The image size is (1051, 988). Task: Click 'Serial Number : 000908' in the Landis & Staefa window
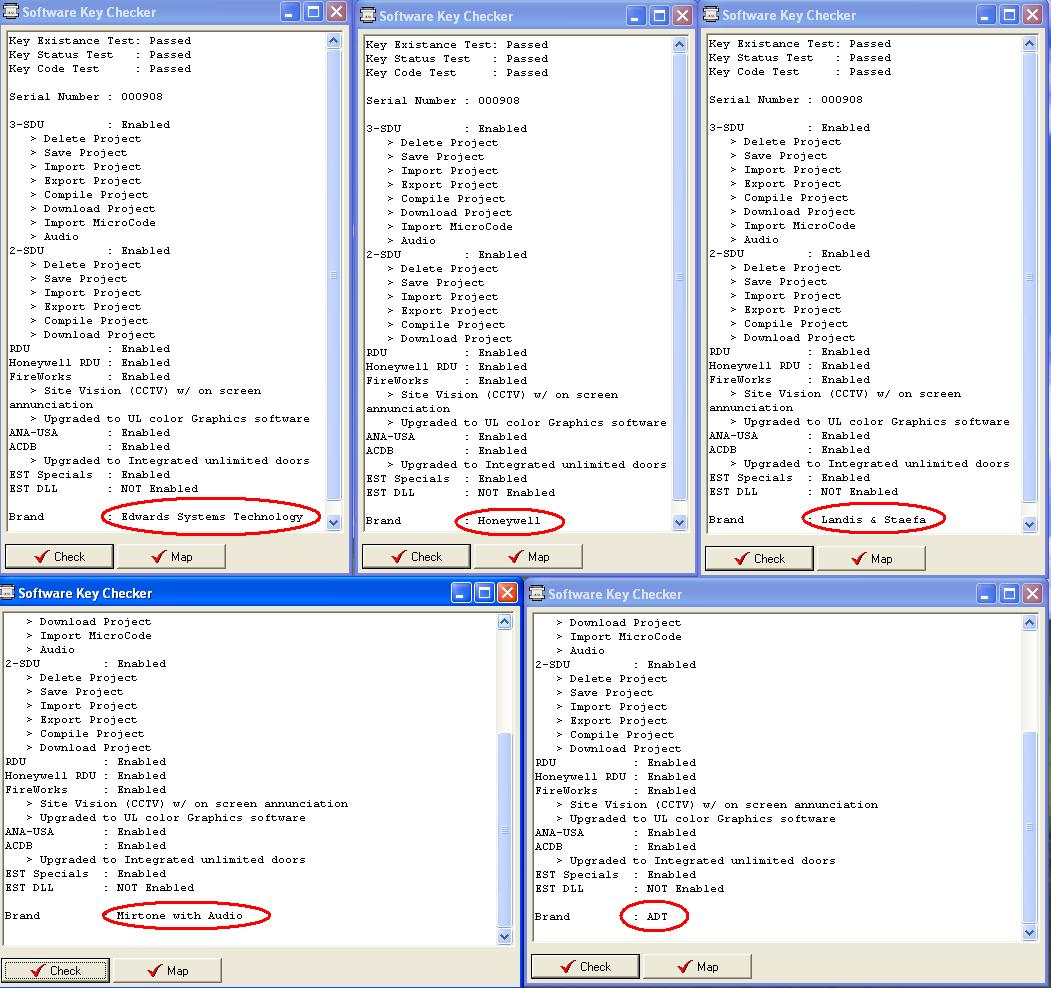coord(786,99)
